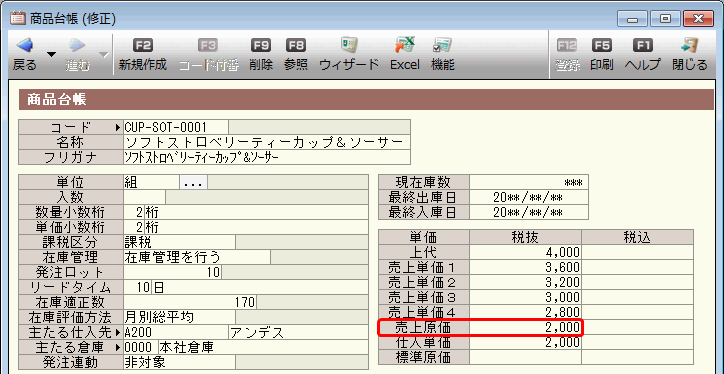
Task: Expand the 主たる倉庫 lookup arrow
Action: (119, 347)
